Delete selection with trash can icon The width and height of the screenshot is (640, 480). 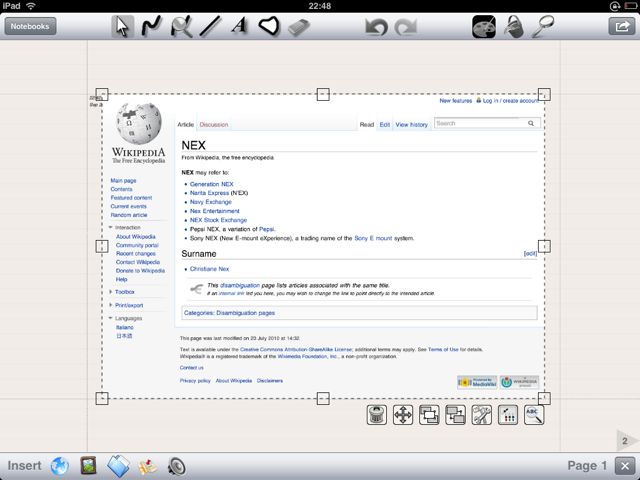point(376,415)
